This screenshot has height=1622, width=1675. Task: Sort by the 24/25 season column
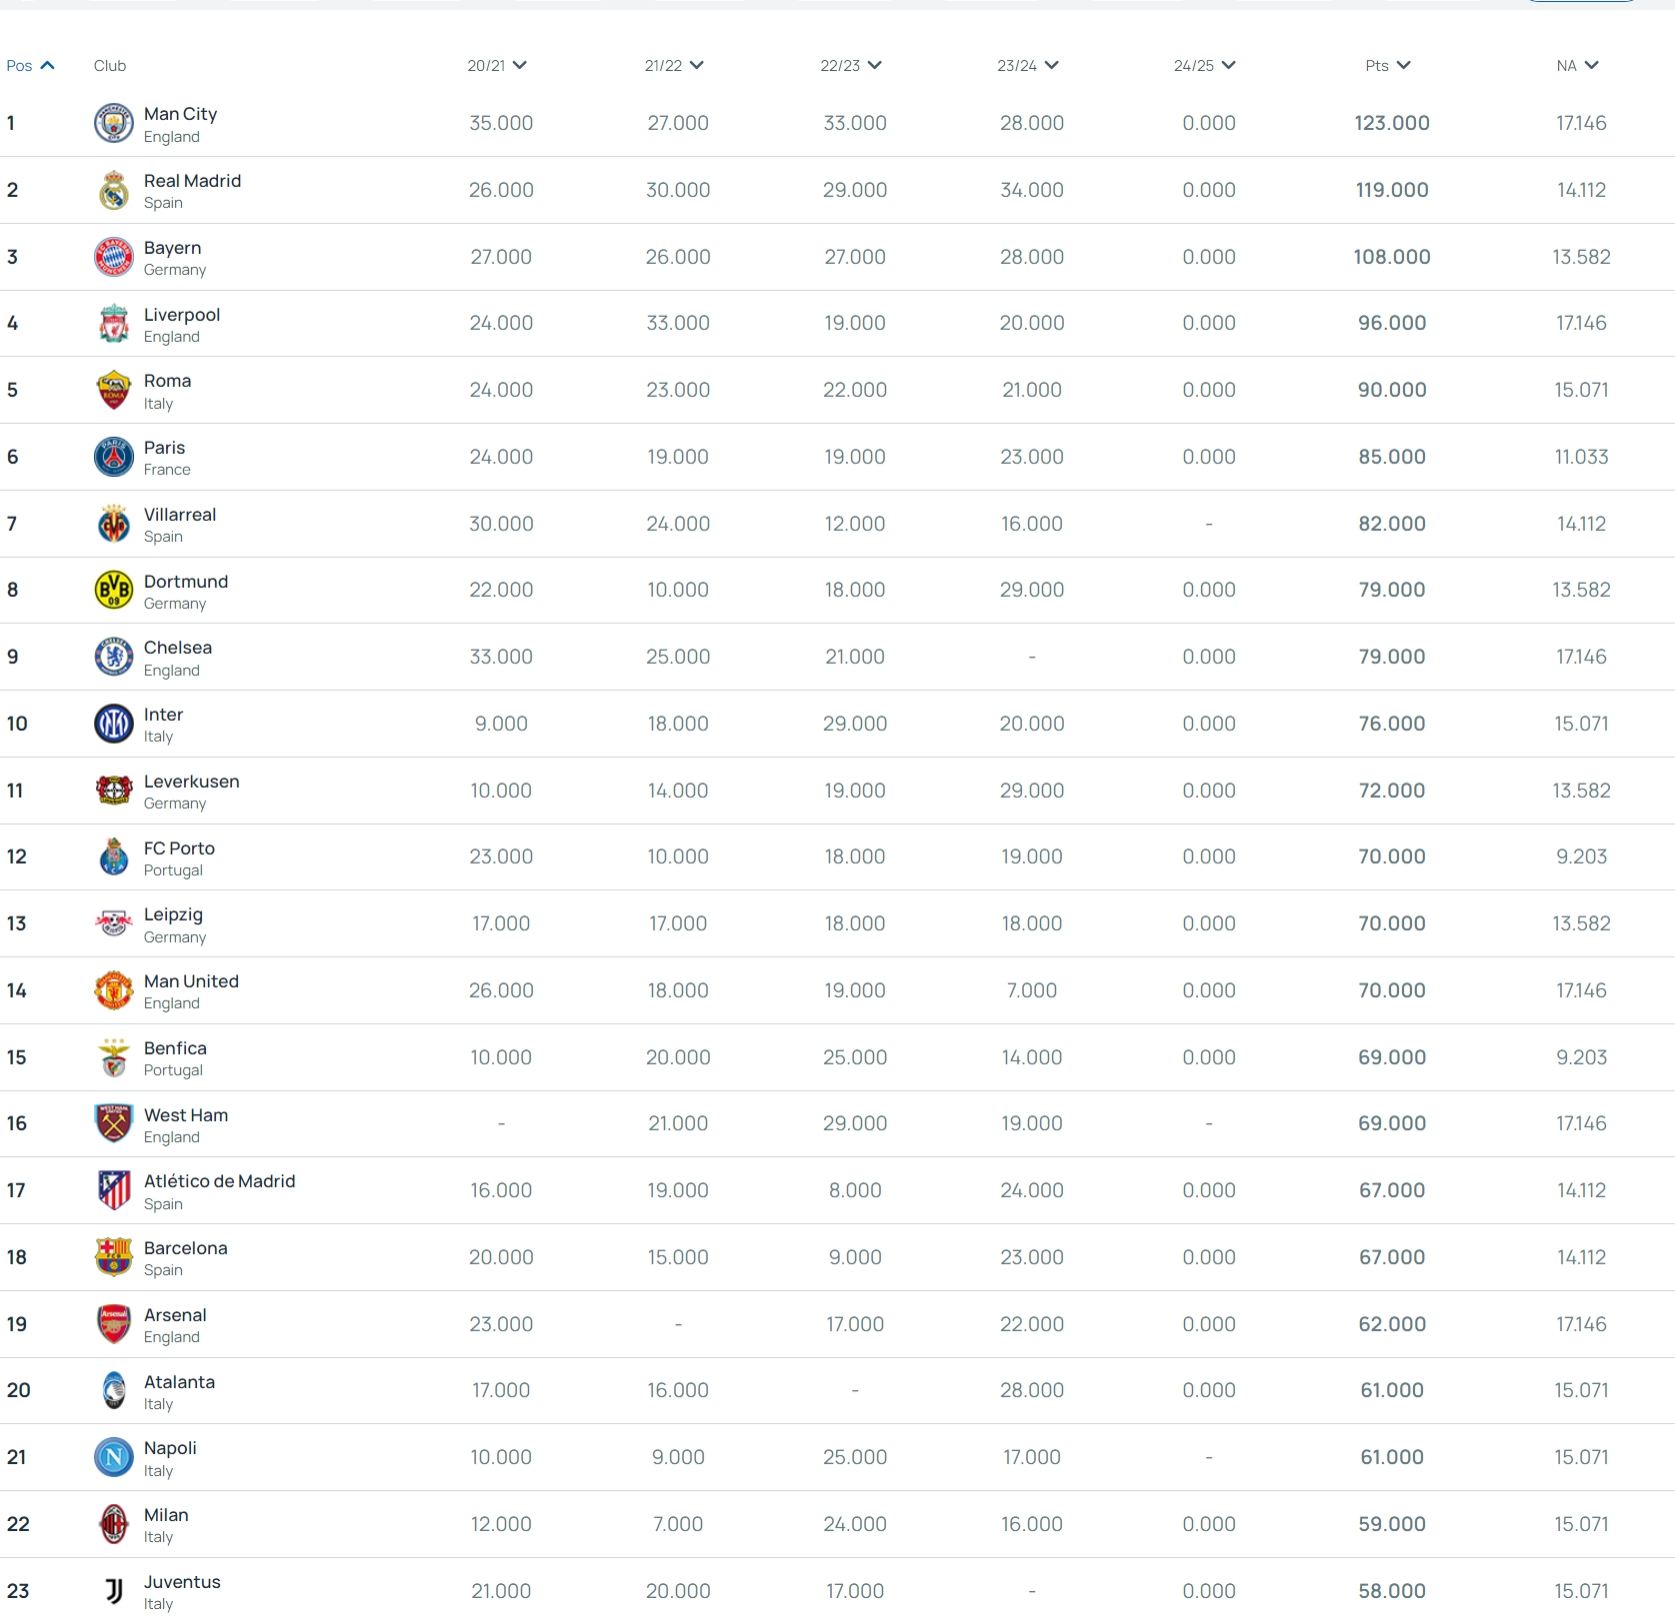[1205, 66]
